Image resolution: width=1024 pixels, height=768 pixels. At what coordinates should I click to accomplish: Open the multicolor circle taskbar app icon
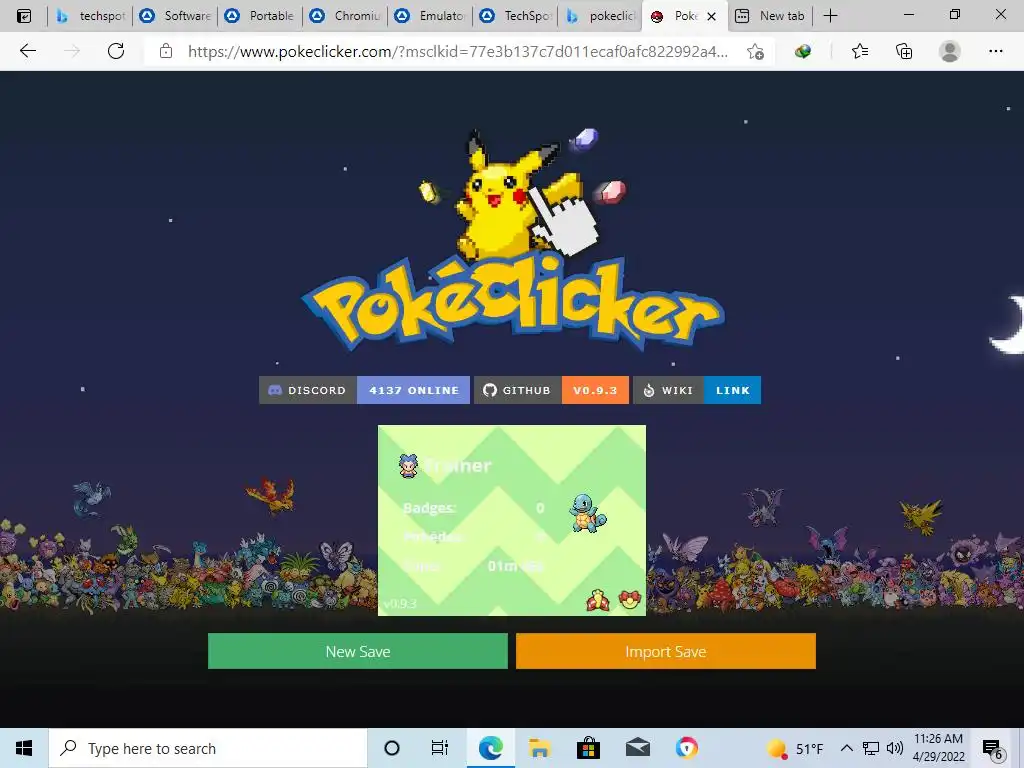tap(686, 748)
